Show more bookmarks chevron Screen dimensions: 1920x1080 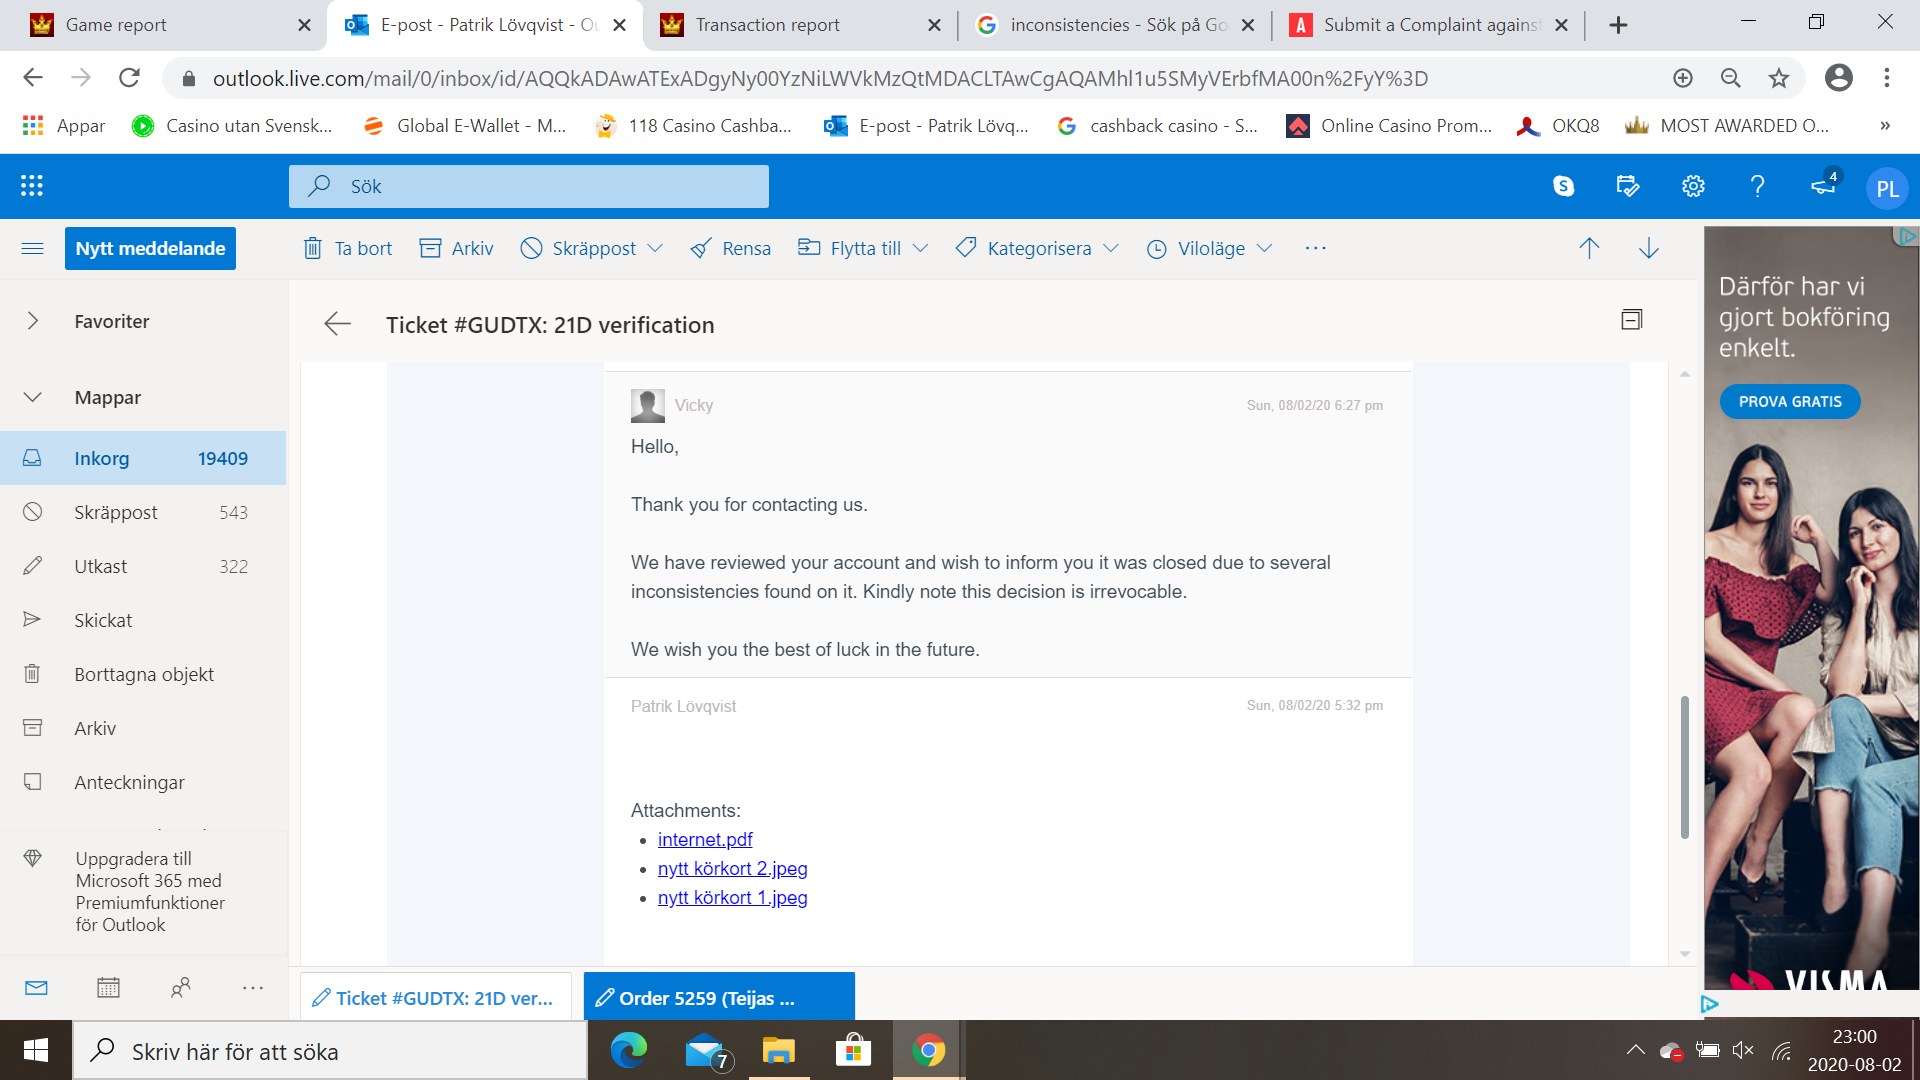tap(1885, 126)
